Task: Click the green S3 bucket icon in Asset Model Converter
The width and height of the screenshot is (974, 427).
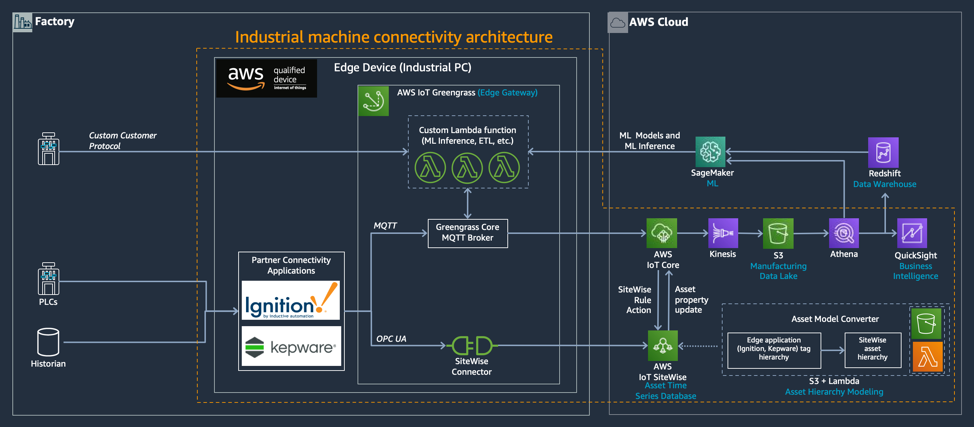Action: click(928, 322)
